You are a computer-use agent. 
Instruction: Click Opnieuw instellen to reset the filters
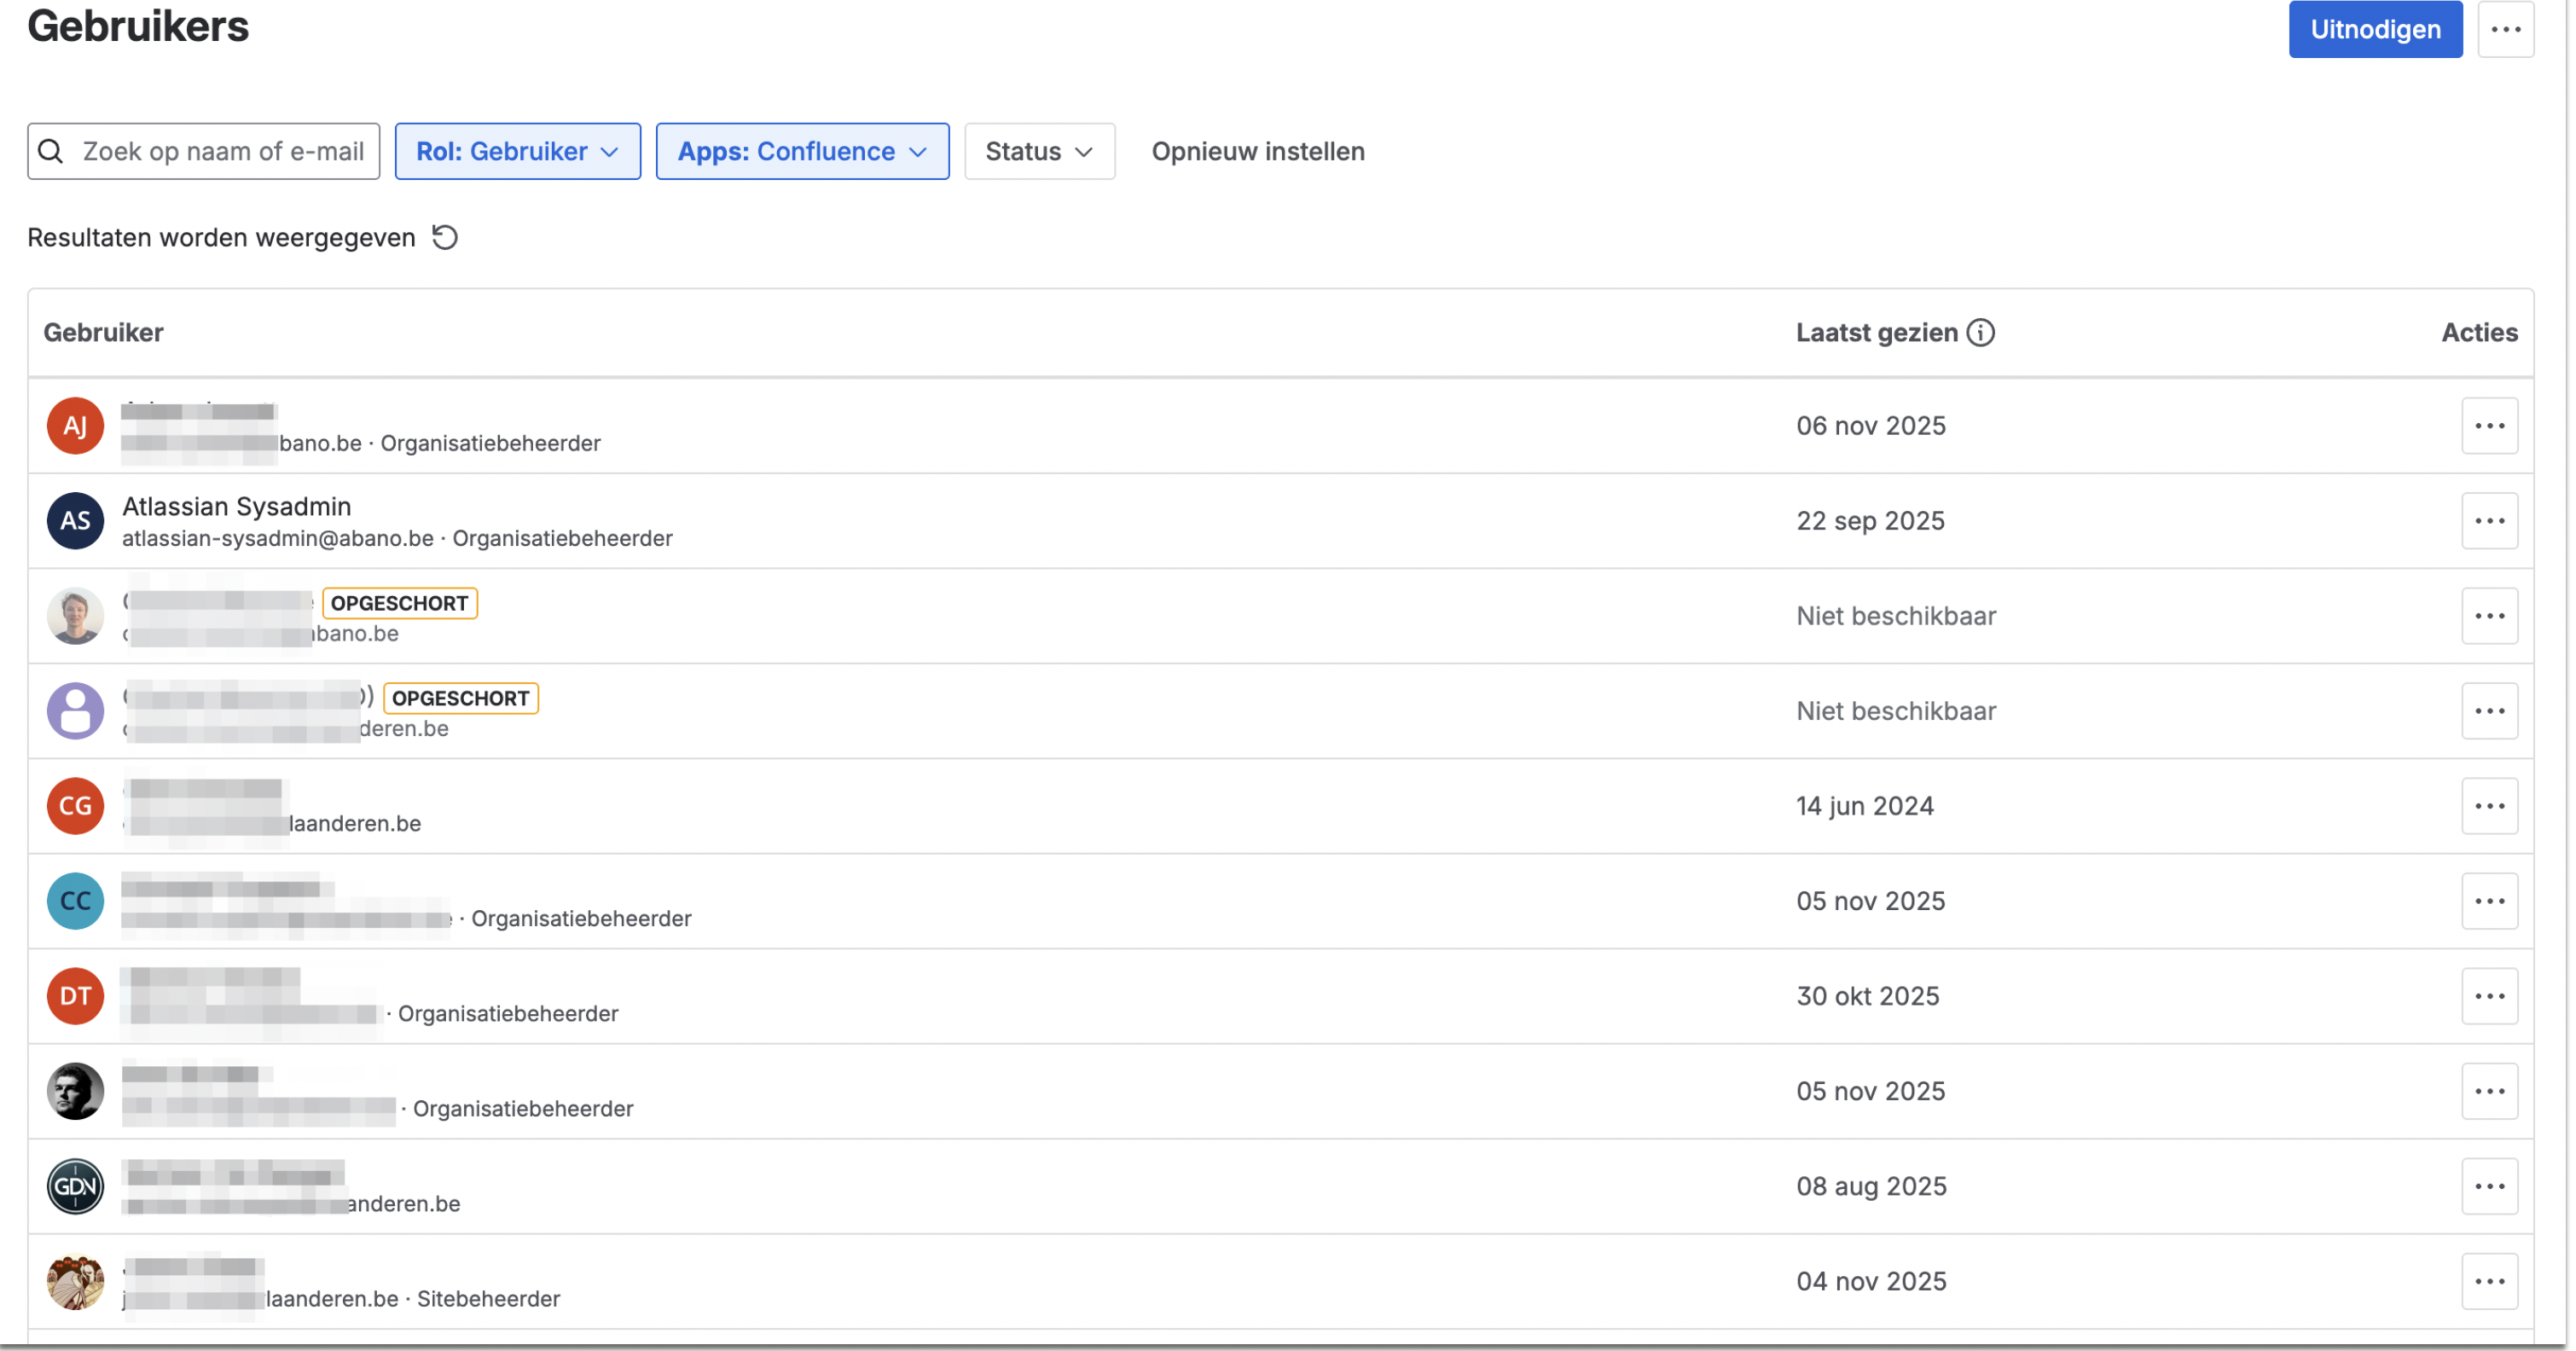click(x=1257, y=151)
